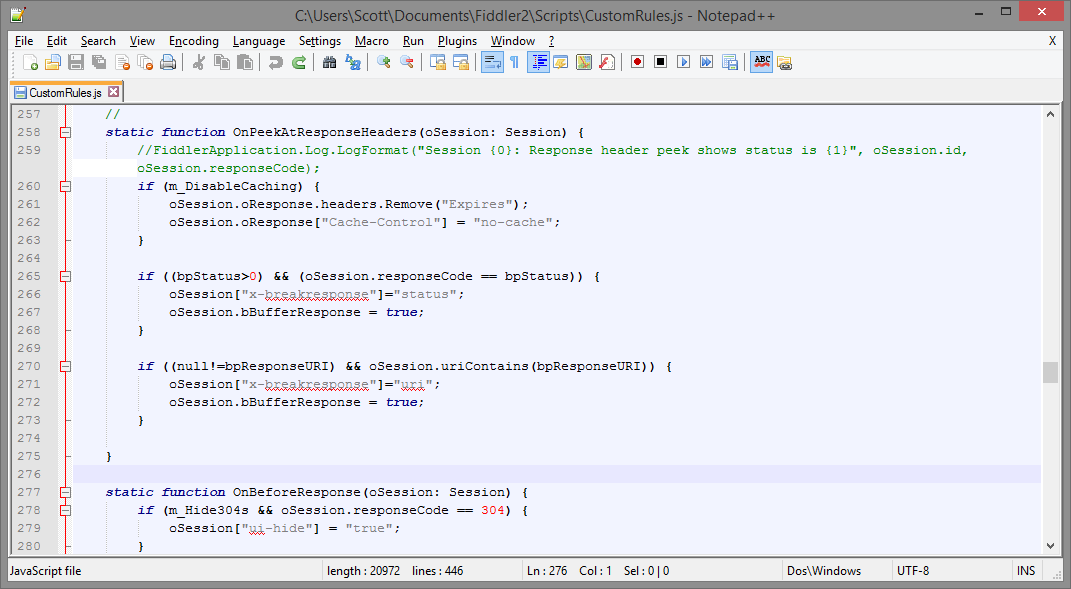1071x589 pixels.
Task: Open a file using the folder icon
Action: tap(53, 63)
